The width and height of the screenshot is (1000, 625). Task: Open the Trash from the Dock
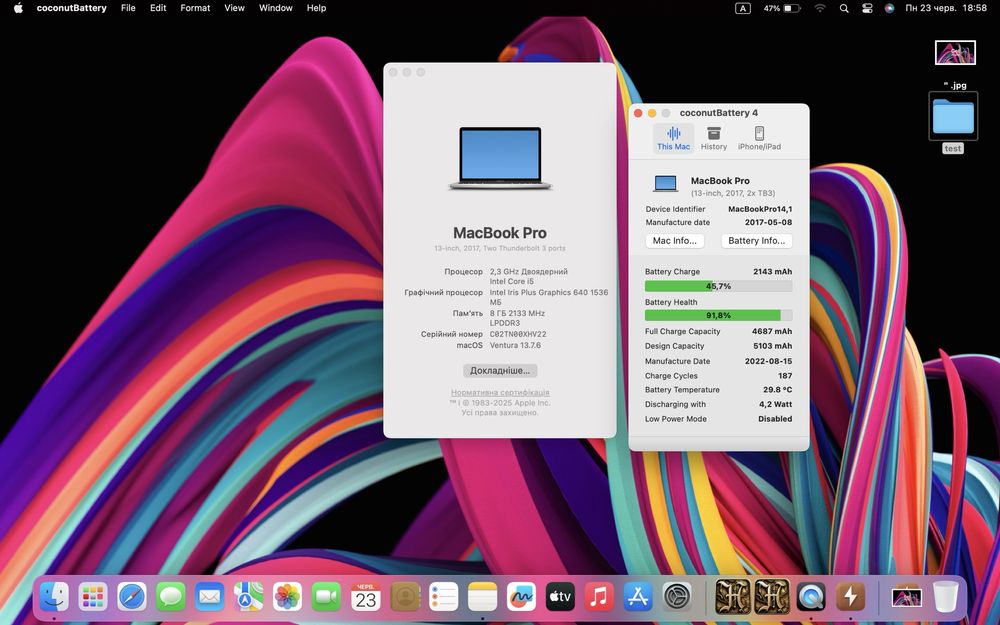click(946, 597)
